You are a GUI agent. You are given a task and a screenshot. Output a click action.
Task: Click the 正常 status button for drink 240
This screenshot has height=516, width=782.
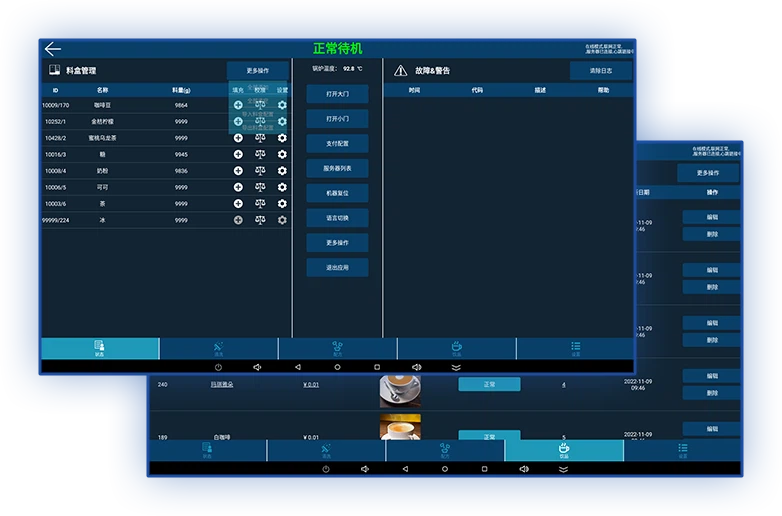coord(489,384)
